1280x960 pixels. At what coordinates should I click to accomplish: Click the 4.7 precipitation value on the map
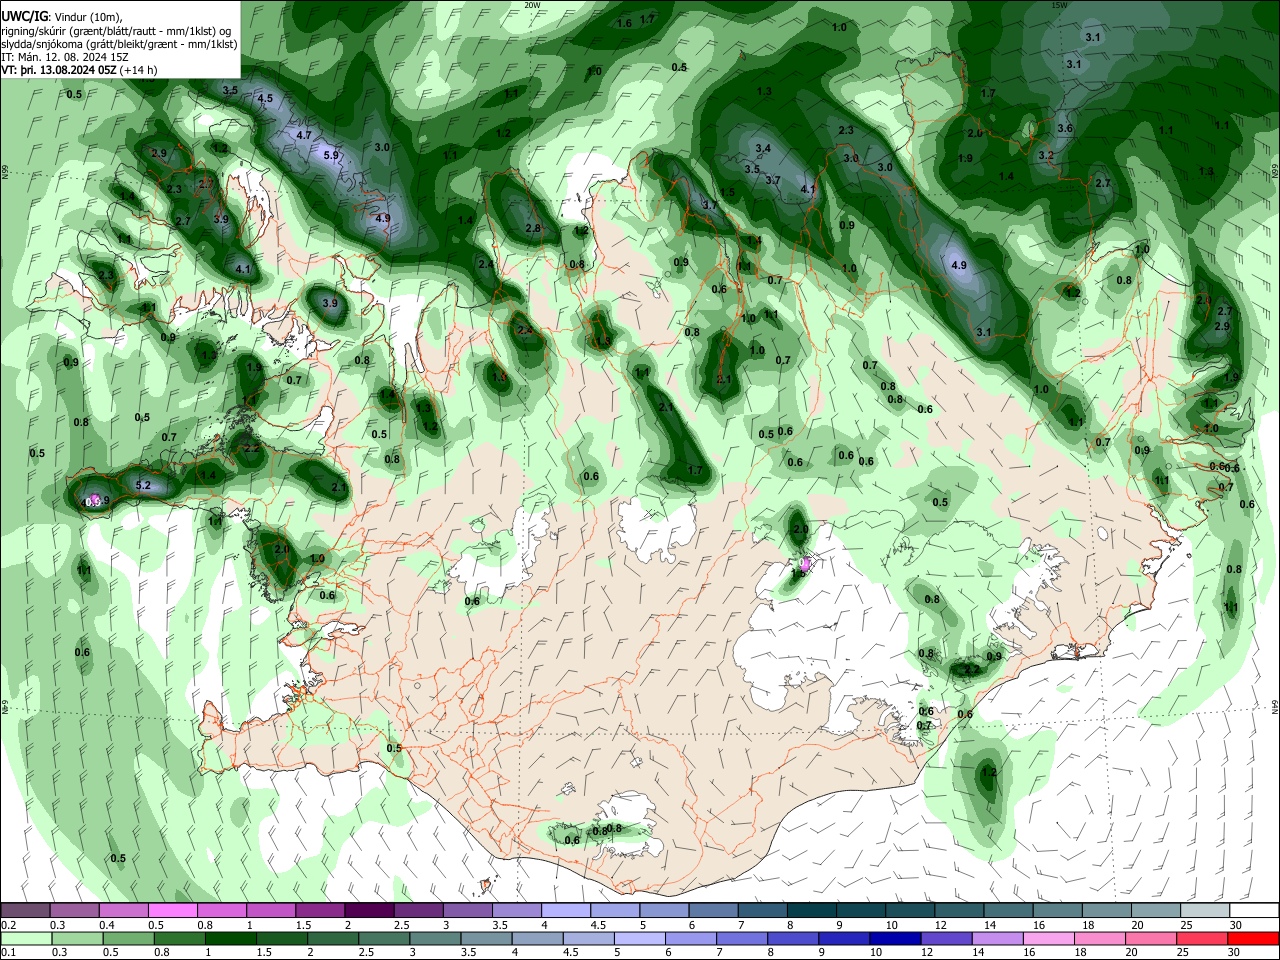pos(304,135)
